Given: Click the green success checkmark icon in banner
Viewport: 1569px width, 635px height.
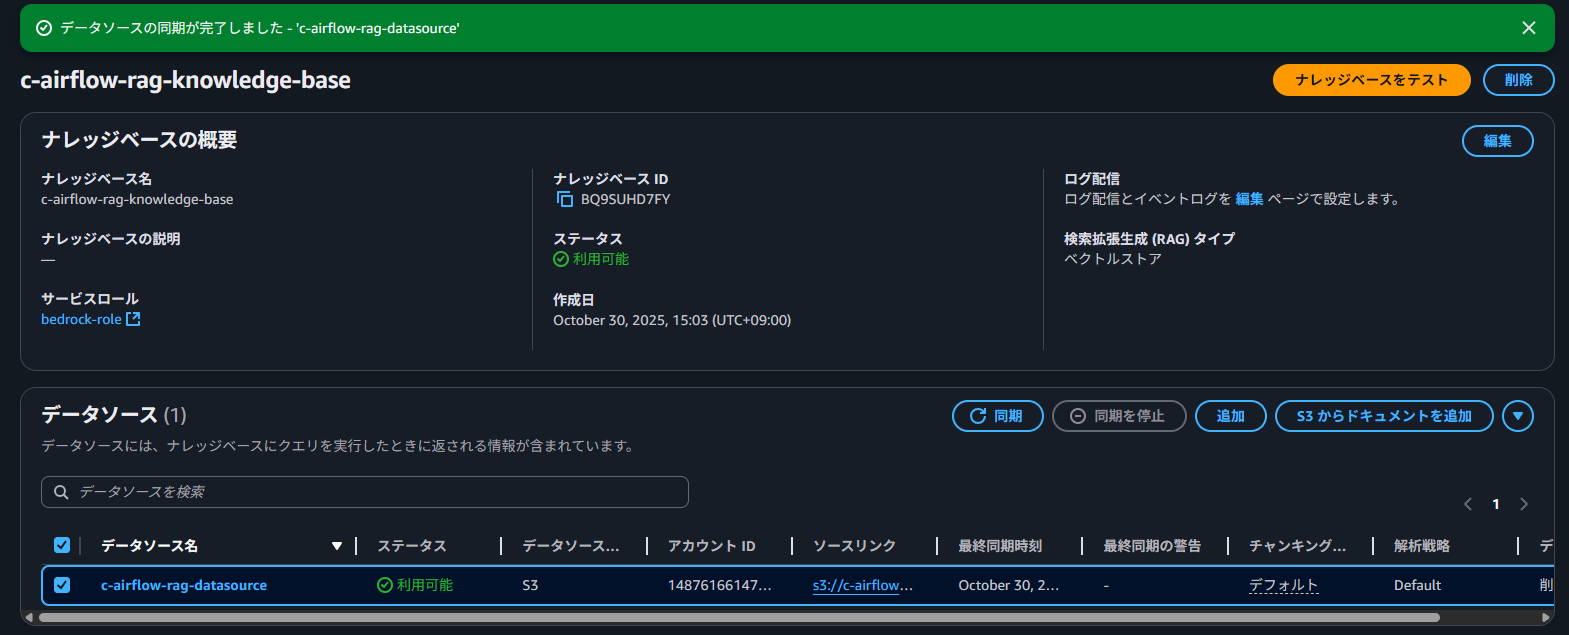Looking at the screenshot, I should coord(44,28).
